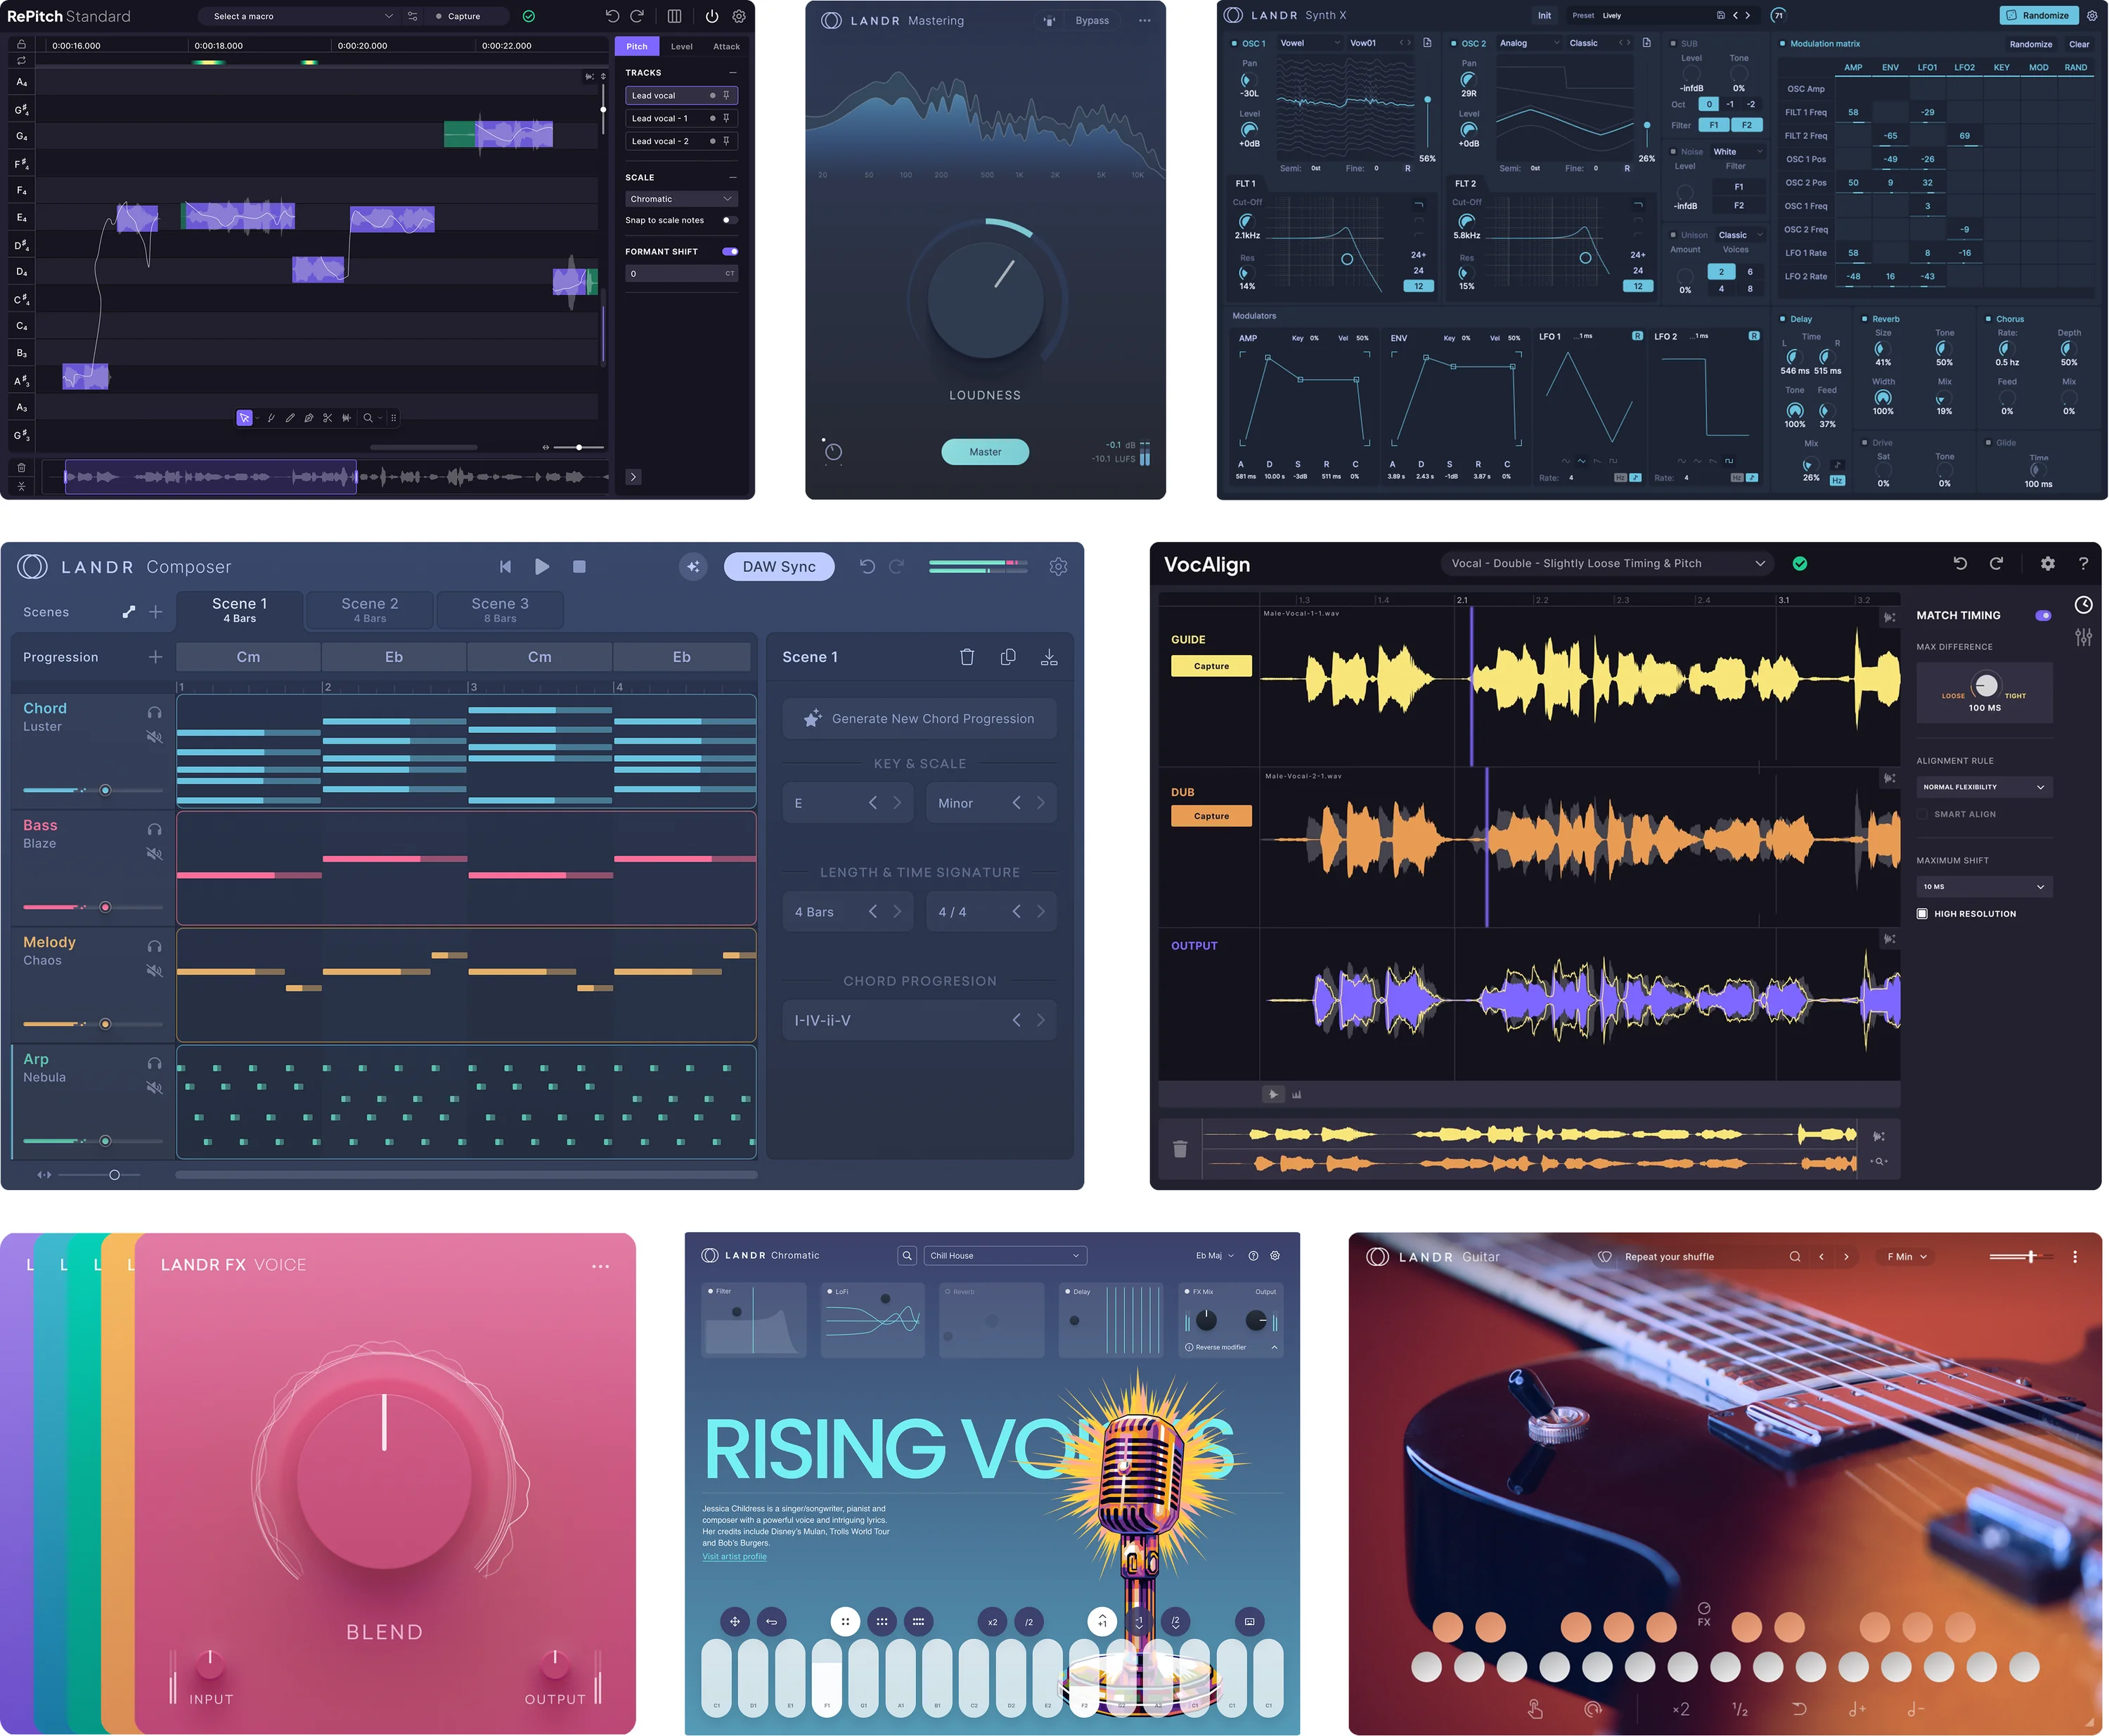Viewport: 2109px width, 1736px height.
Task: Open the vertical dots menu in LANDR Guitar
Action: pyautogui.click(x=2075, y=1257)
